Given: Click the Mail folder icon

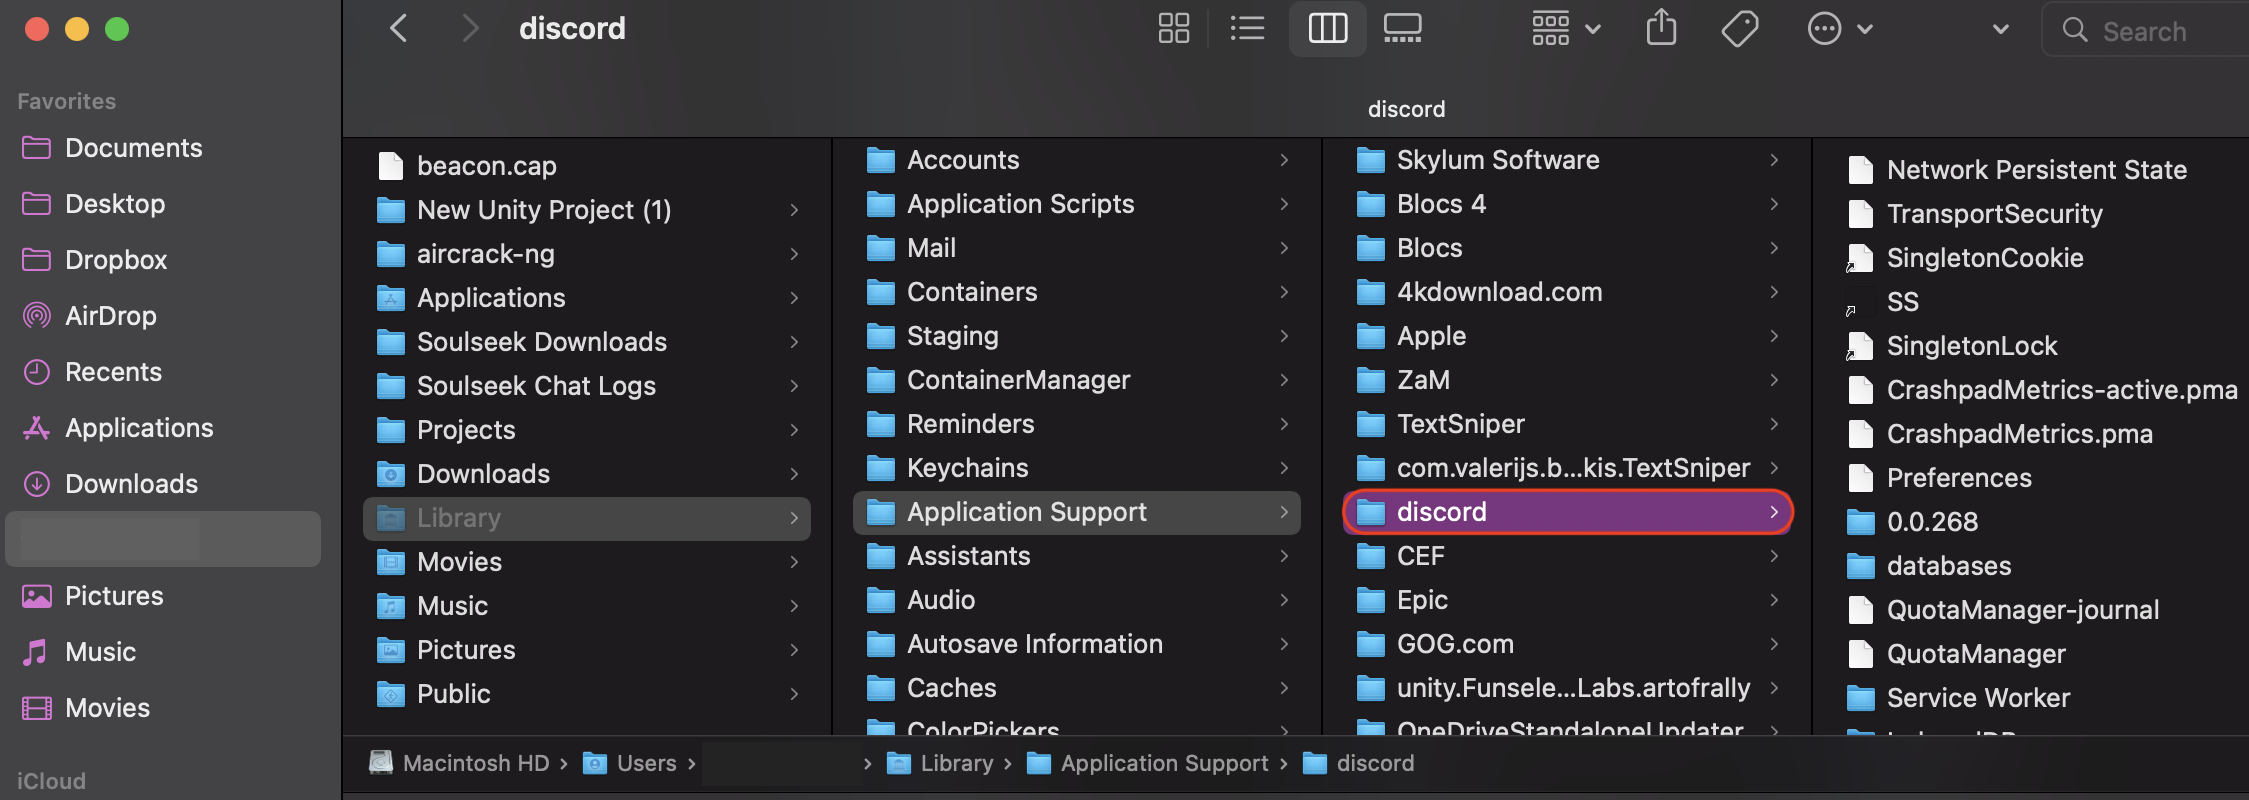Looking at the screenshot, I should [x=880, y=248].
